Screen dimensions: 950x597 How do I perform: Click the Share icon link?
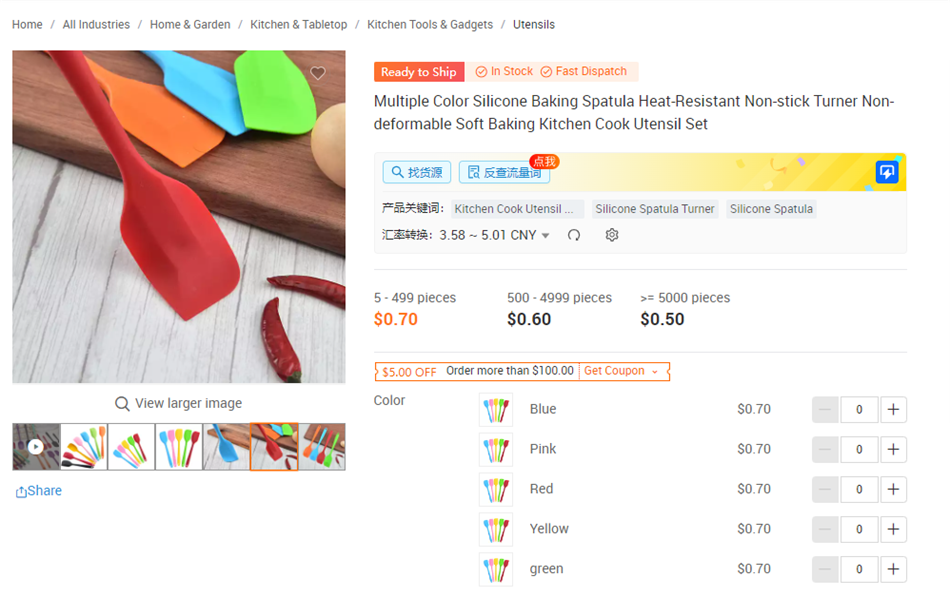coord(39,491)
